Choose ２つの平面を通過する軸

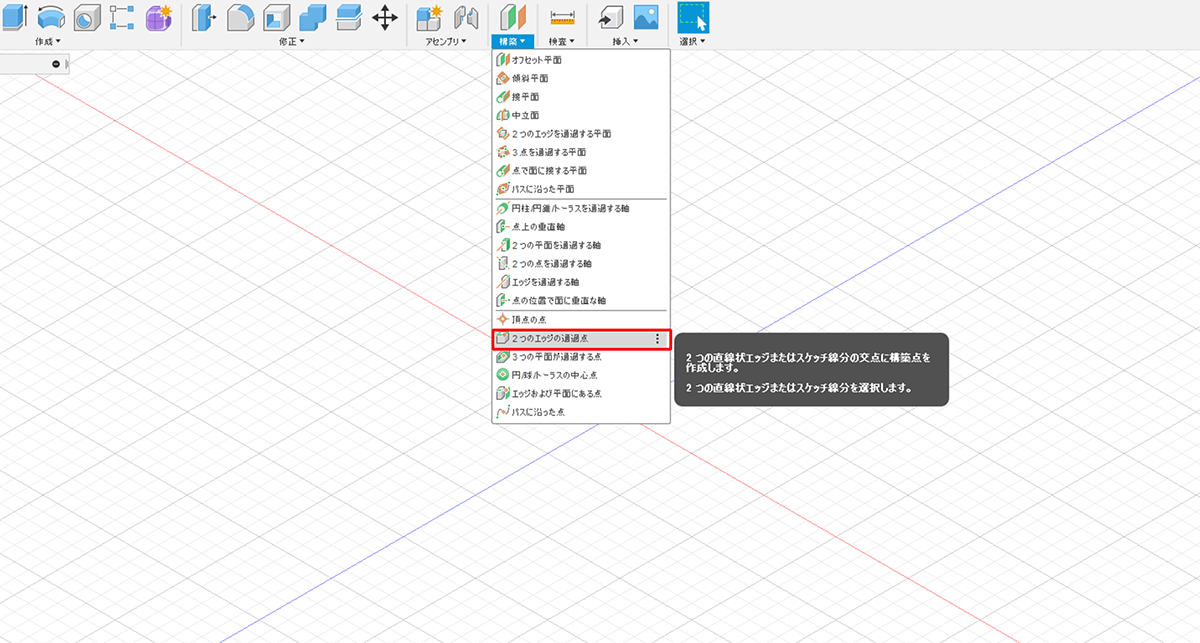[x=581, y=245]
